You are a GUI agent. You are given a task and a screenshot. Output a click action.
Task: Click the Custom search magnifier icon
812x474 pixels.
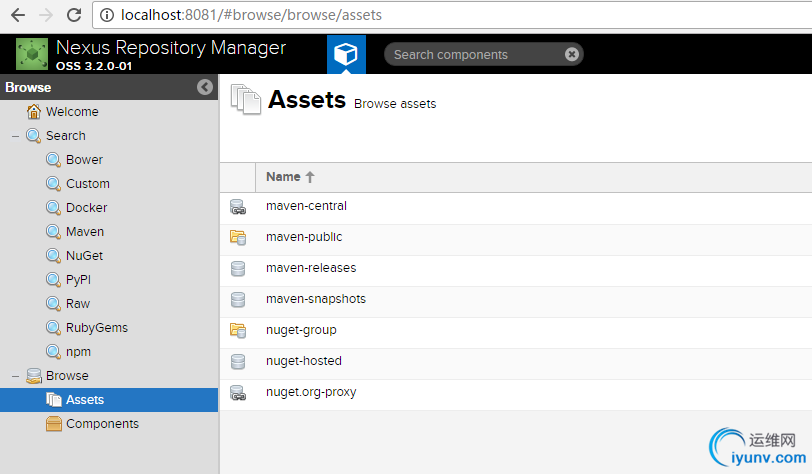(x=53, y=183)
